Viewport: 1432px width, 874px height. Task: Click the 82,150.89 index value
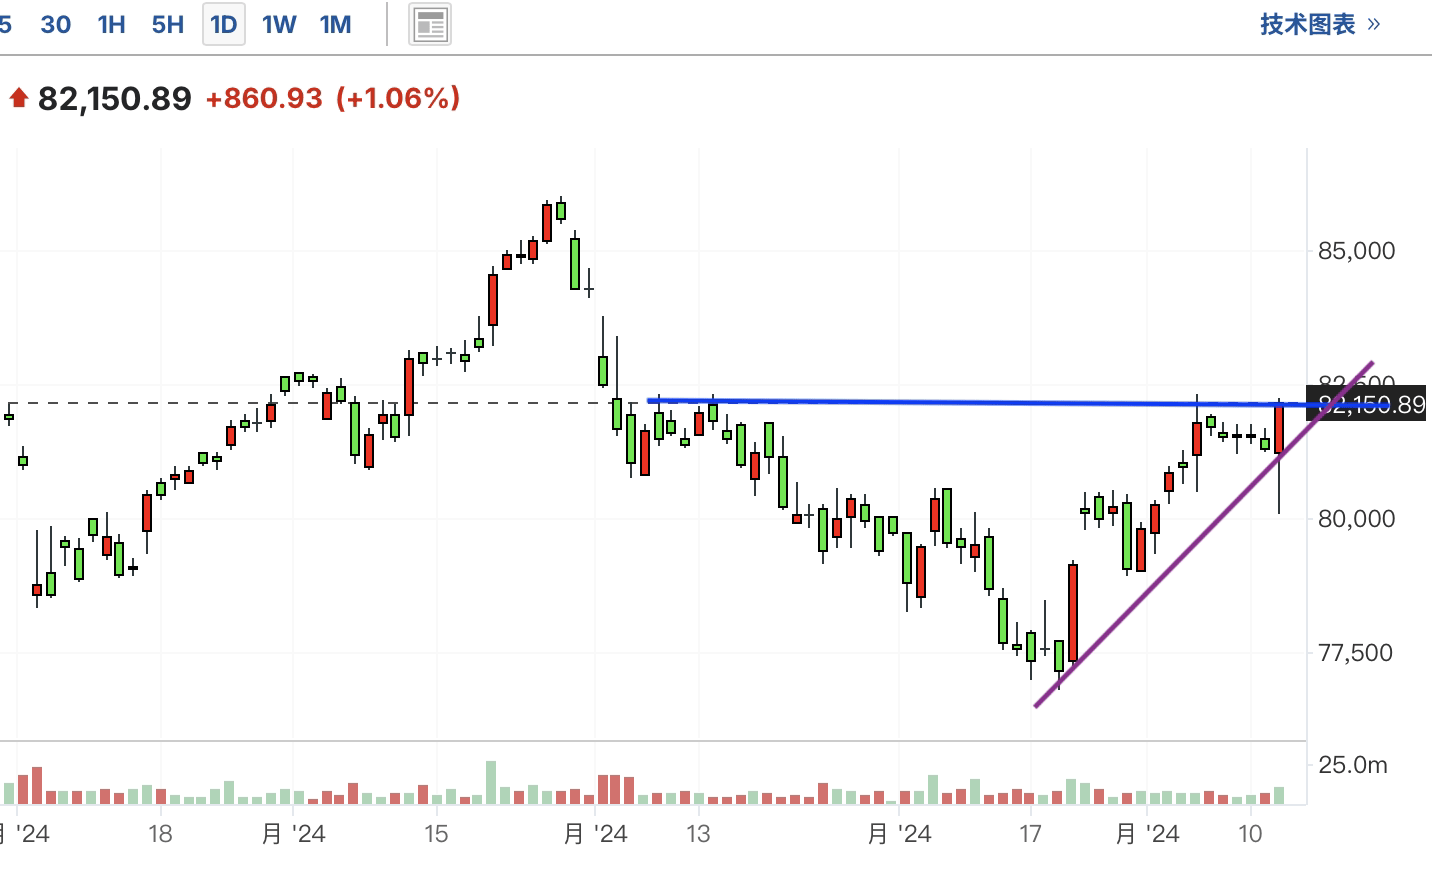tap(115, 98)
